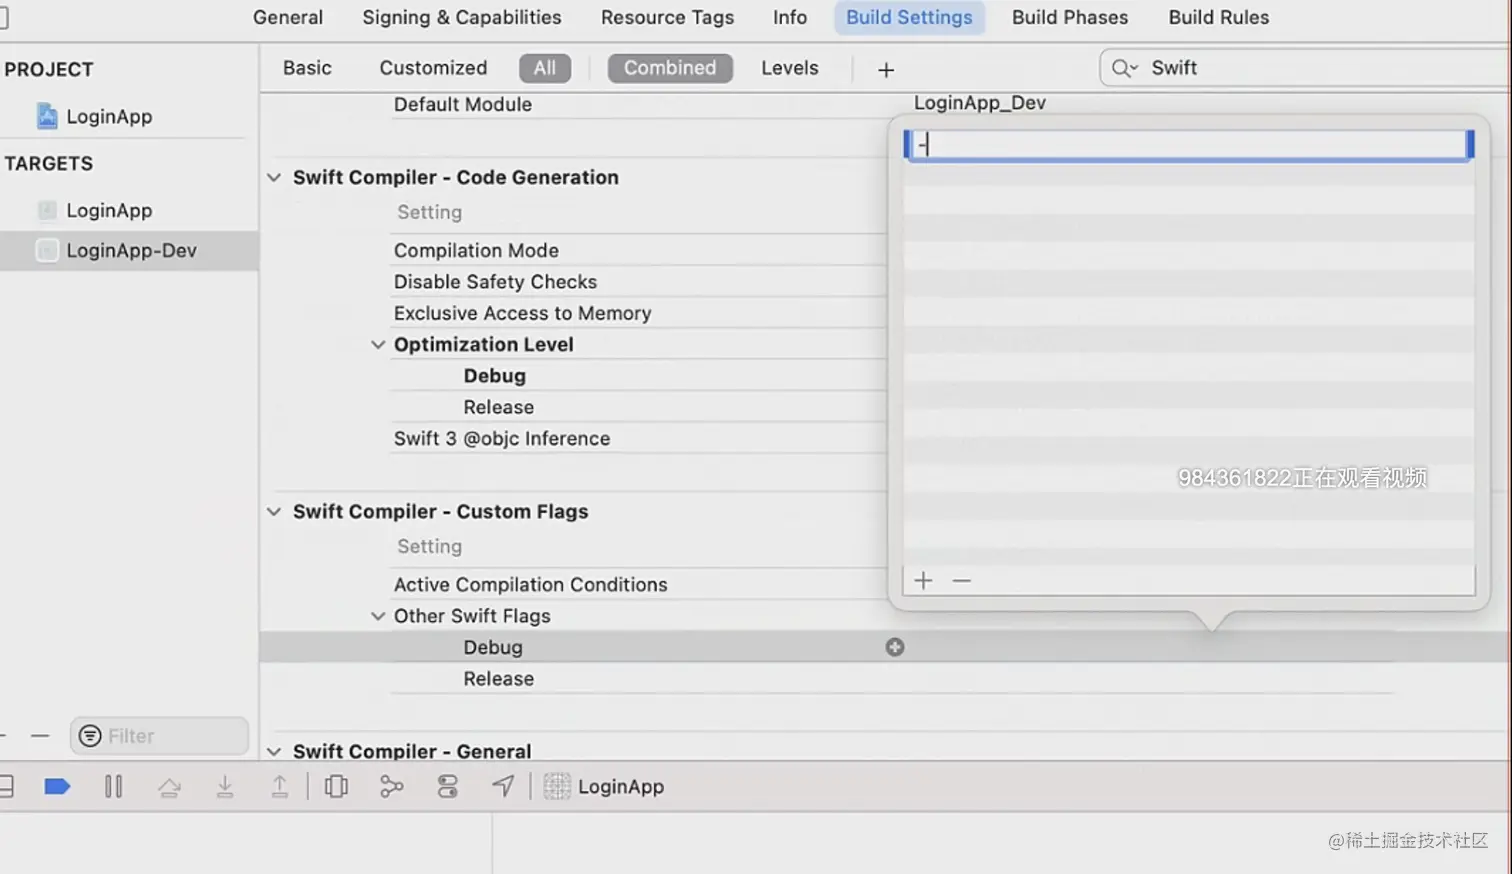This screenshot has width=1512, height=874.
Task: Open the Resource Tags tab
Action: click(667, 18)
